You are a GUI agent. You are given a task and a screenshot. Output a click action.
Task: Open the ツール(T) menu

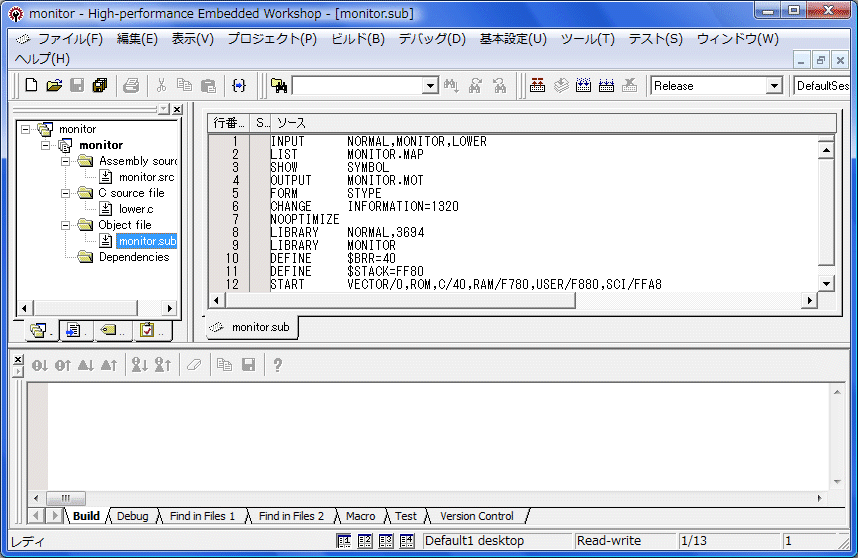click(588, 39)
